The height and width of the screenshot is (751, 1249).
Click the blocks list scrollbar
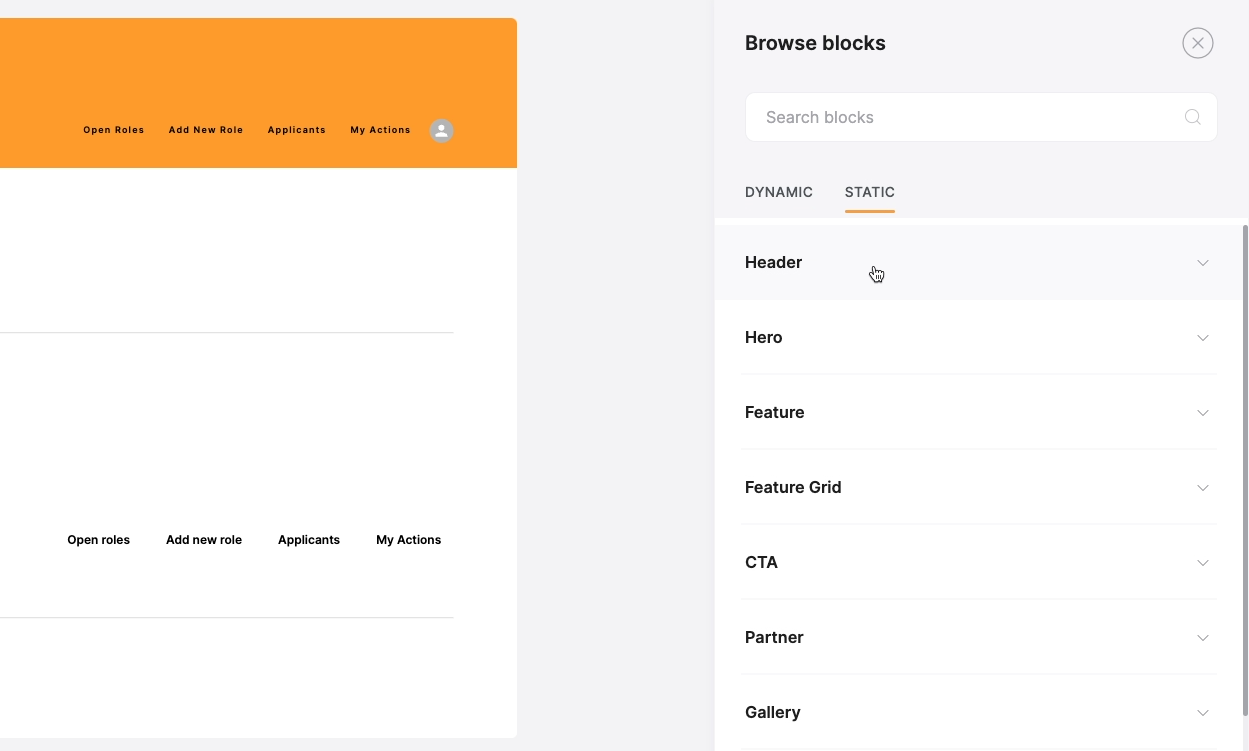[x=1245, y=470]
